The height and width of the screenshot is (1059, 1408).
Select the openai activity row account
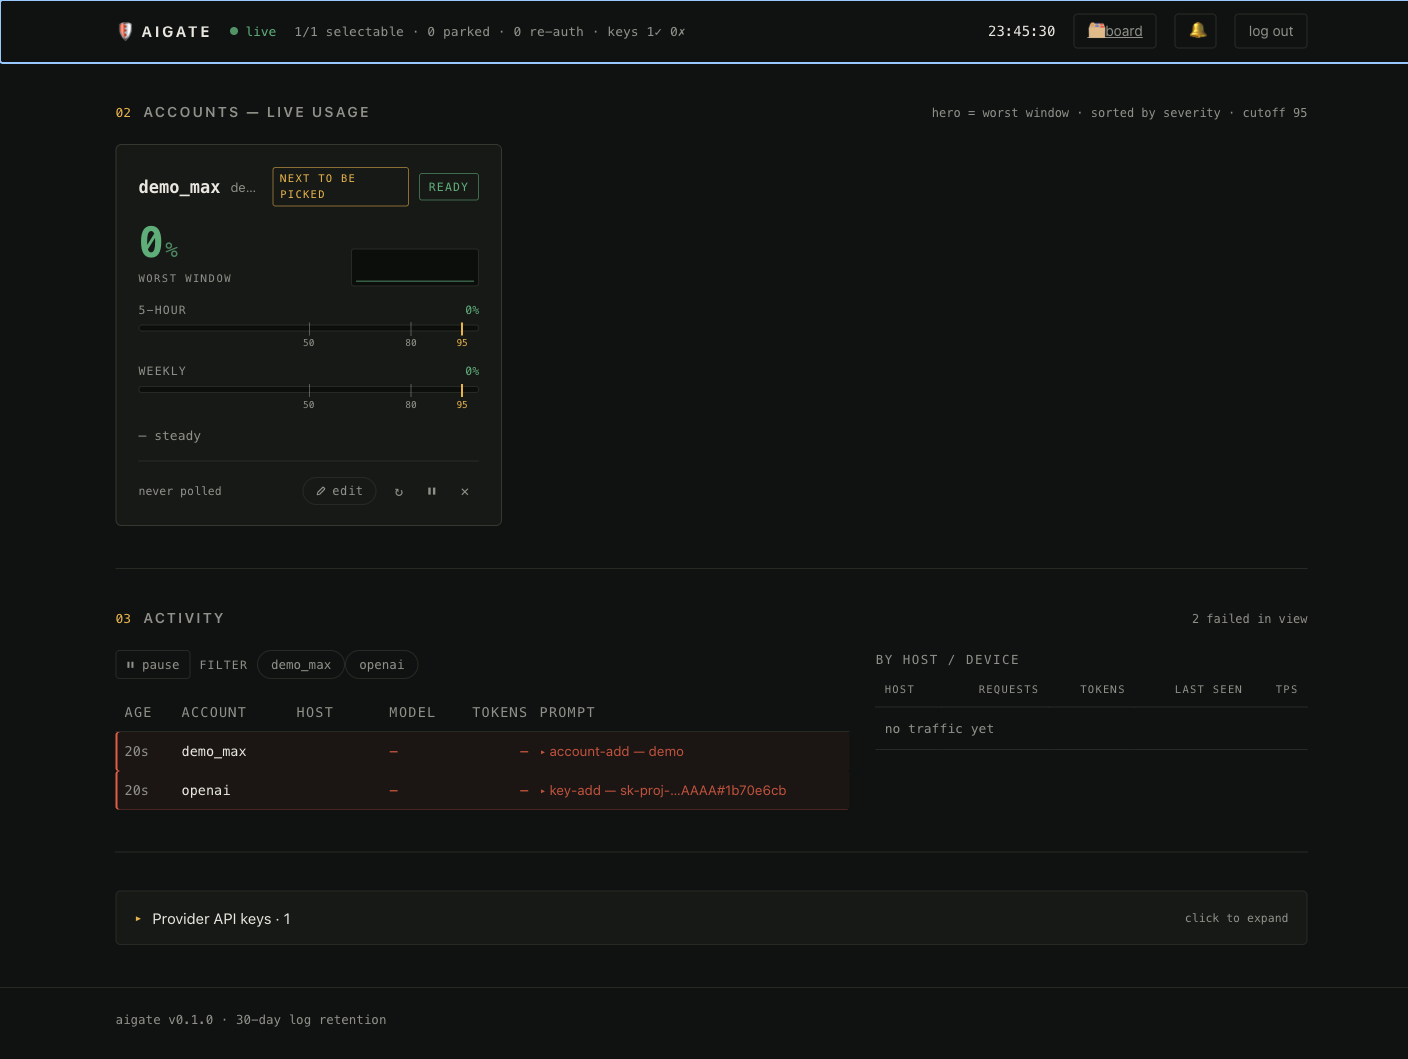(x=206, y=790)
